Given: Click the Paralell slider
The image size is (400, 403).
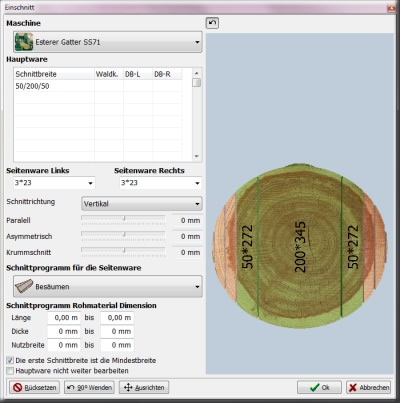Looking at the screenshot, I should [123, 220].
